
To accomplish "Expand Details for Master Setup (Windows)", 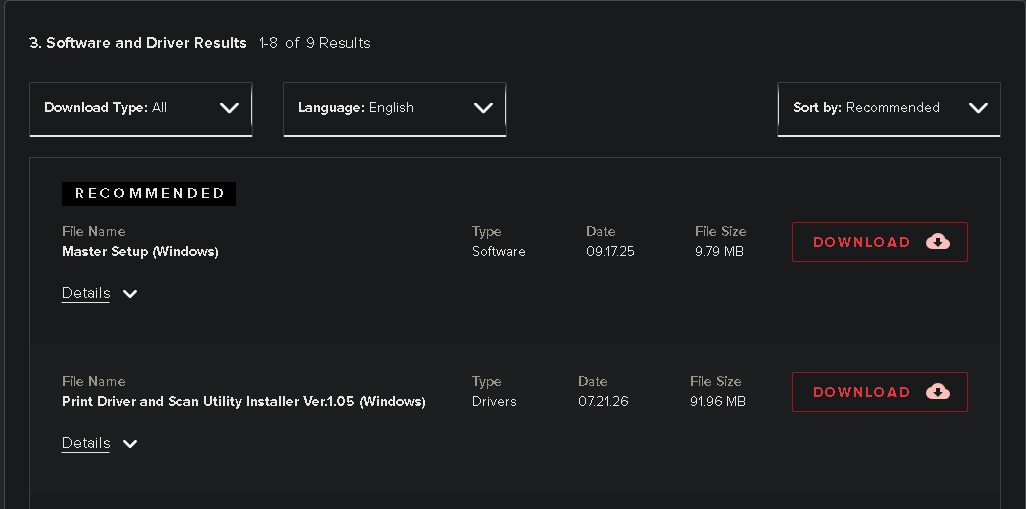I will point(99,293).
